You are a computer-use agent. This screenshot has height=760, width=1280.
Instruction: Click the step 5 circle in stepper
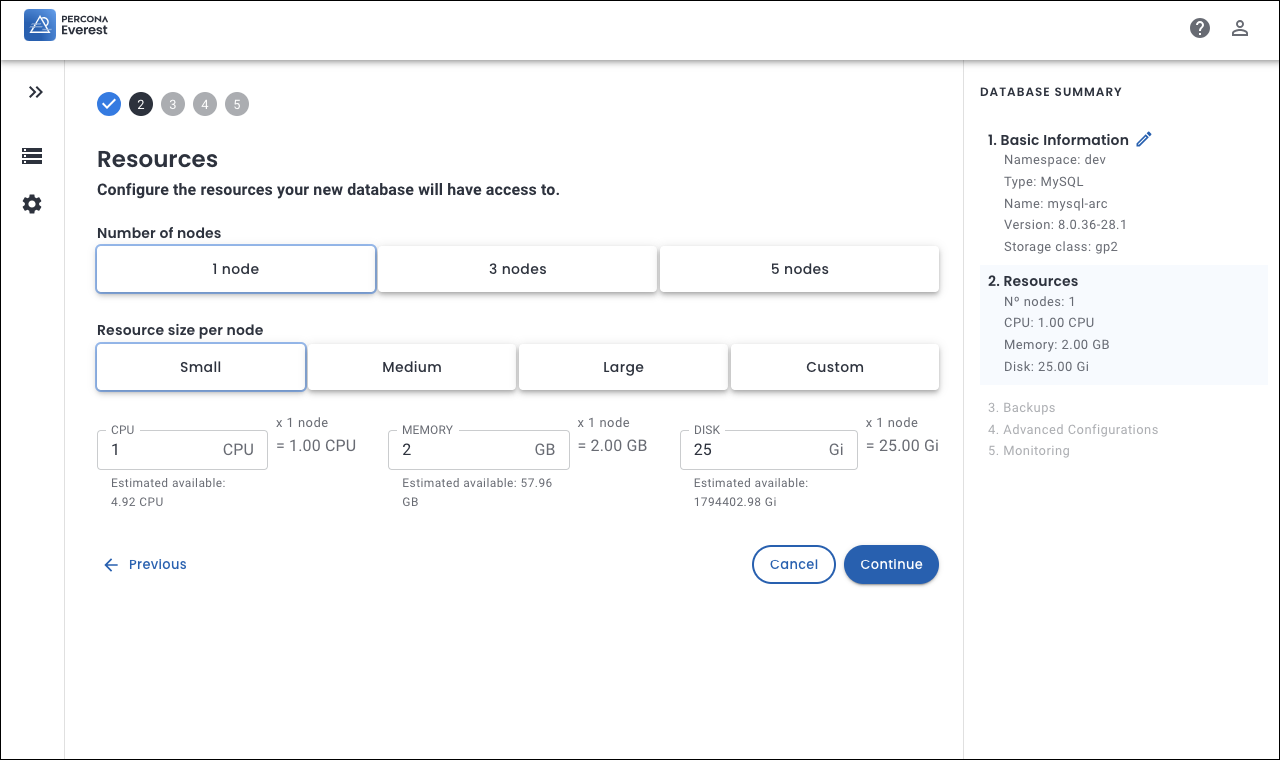(237, 104)
